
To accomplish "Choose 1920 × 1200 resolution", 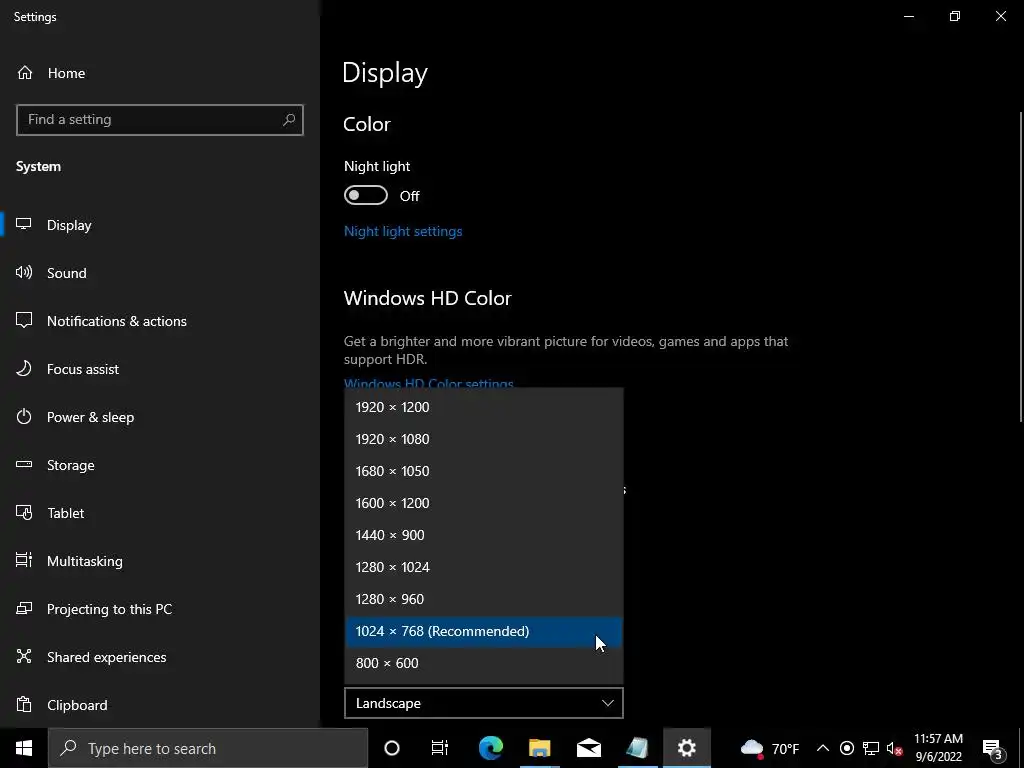I will tap(484, 407).
